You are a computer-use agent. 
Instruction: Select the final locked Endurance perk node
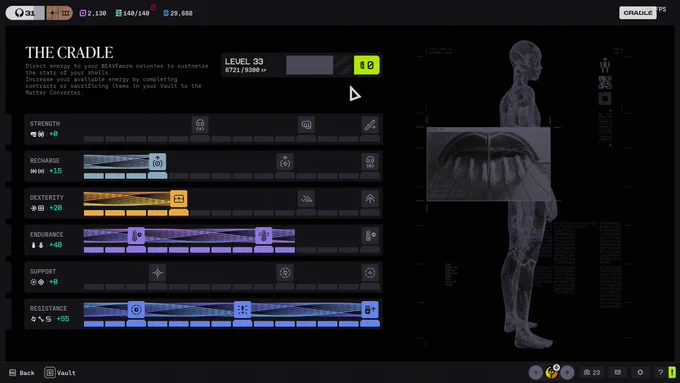tap(370, 236)
